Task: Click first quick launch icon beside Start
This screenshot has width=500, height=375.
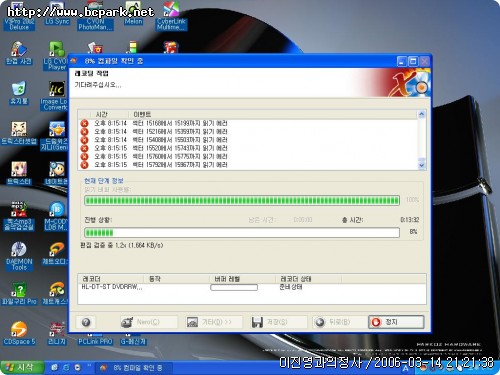Action: pyautogui.click(x=54, y=368)
